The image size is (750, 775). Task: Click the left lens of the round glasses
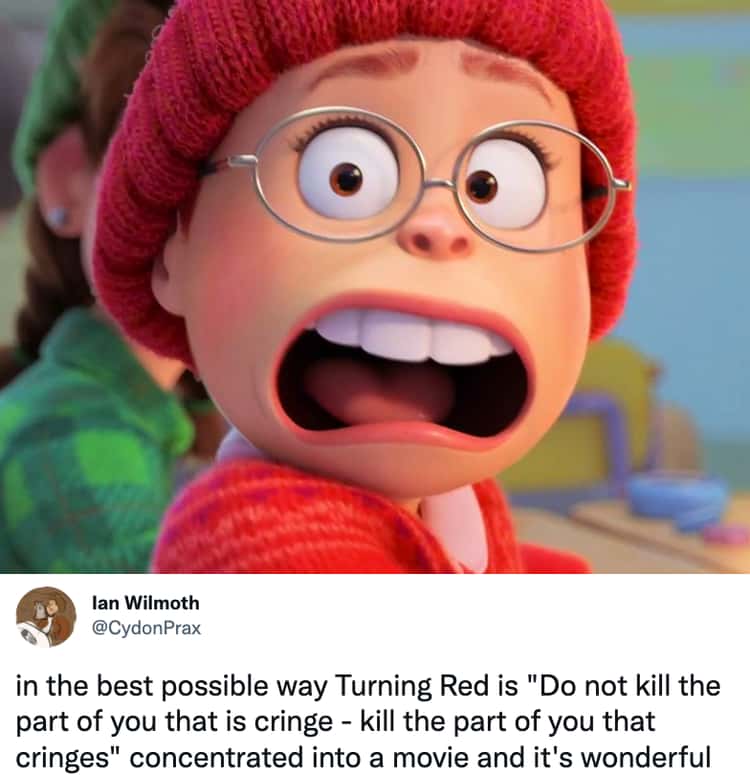340,174
